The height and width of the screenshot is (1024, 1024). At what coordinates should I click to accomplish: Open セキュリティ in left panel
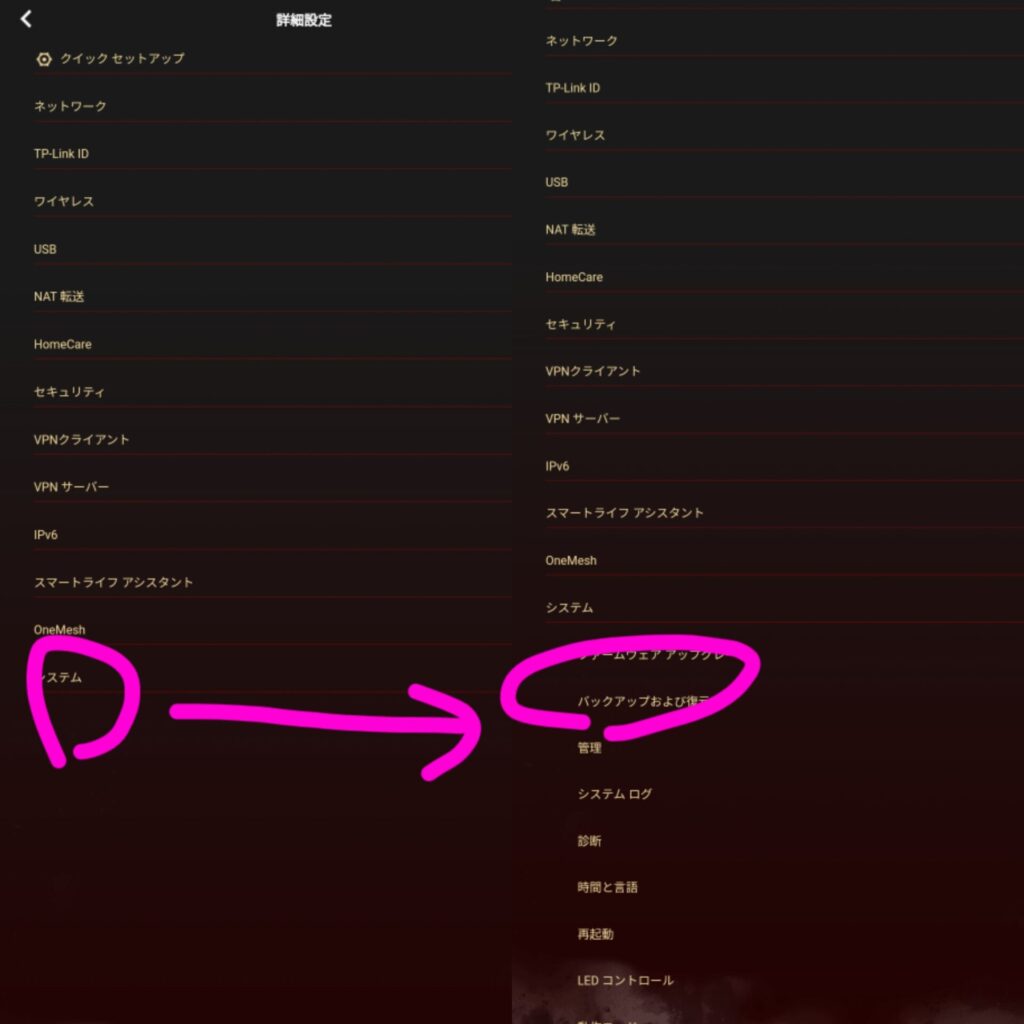[272, 392]
